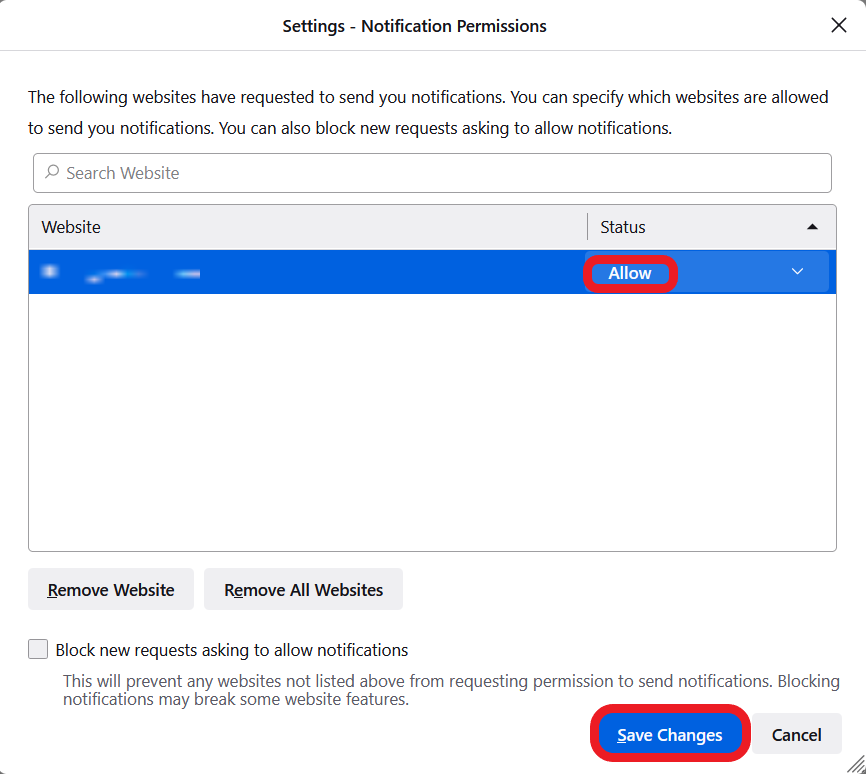
Task: Click the resize grip at dialog corner
Action: click(x=854, y=763)
